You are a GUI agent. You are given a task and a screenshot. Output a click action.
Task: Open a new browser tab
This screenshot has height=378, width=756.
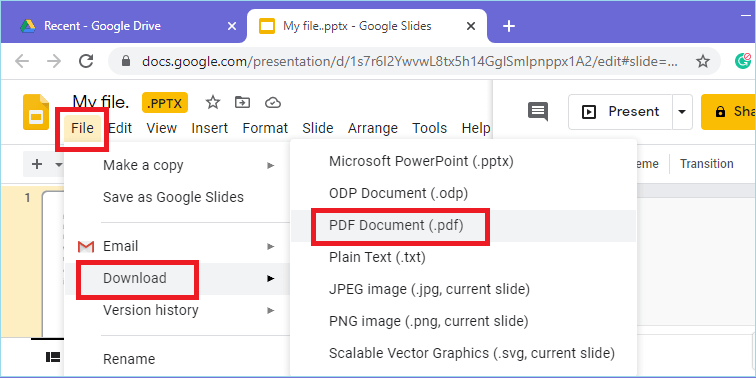[x=509, y=26]
